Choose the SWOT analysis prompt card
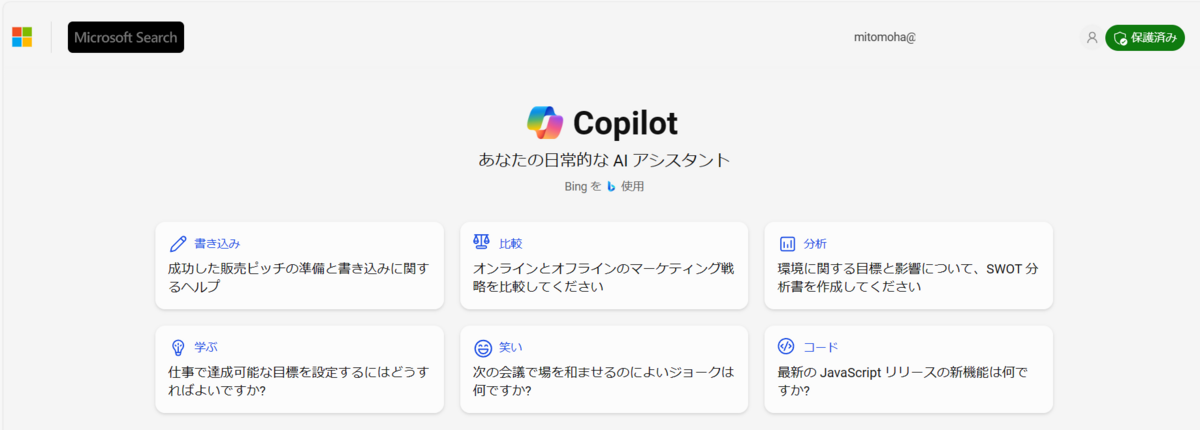The image size is (1200, 430). pyautogui.click(x=908, y=265)
